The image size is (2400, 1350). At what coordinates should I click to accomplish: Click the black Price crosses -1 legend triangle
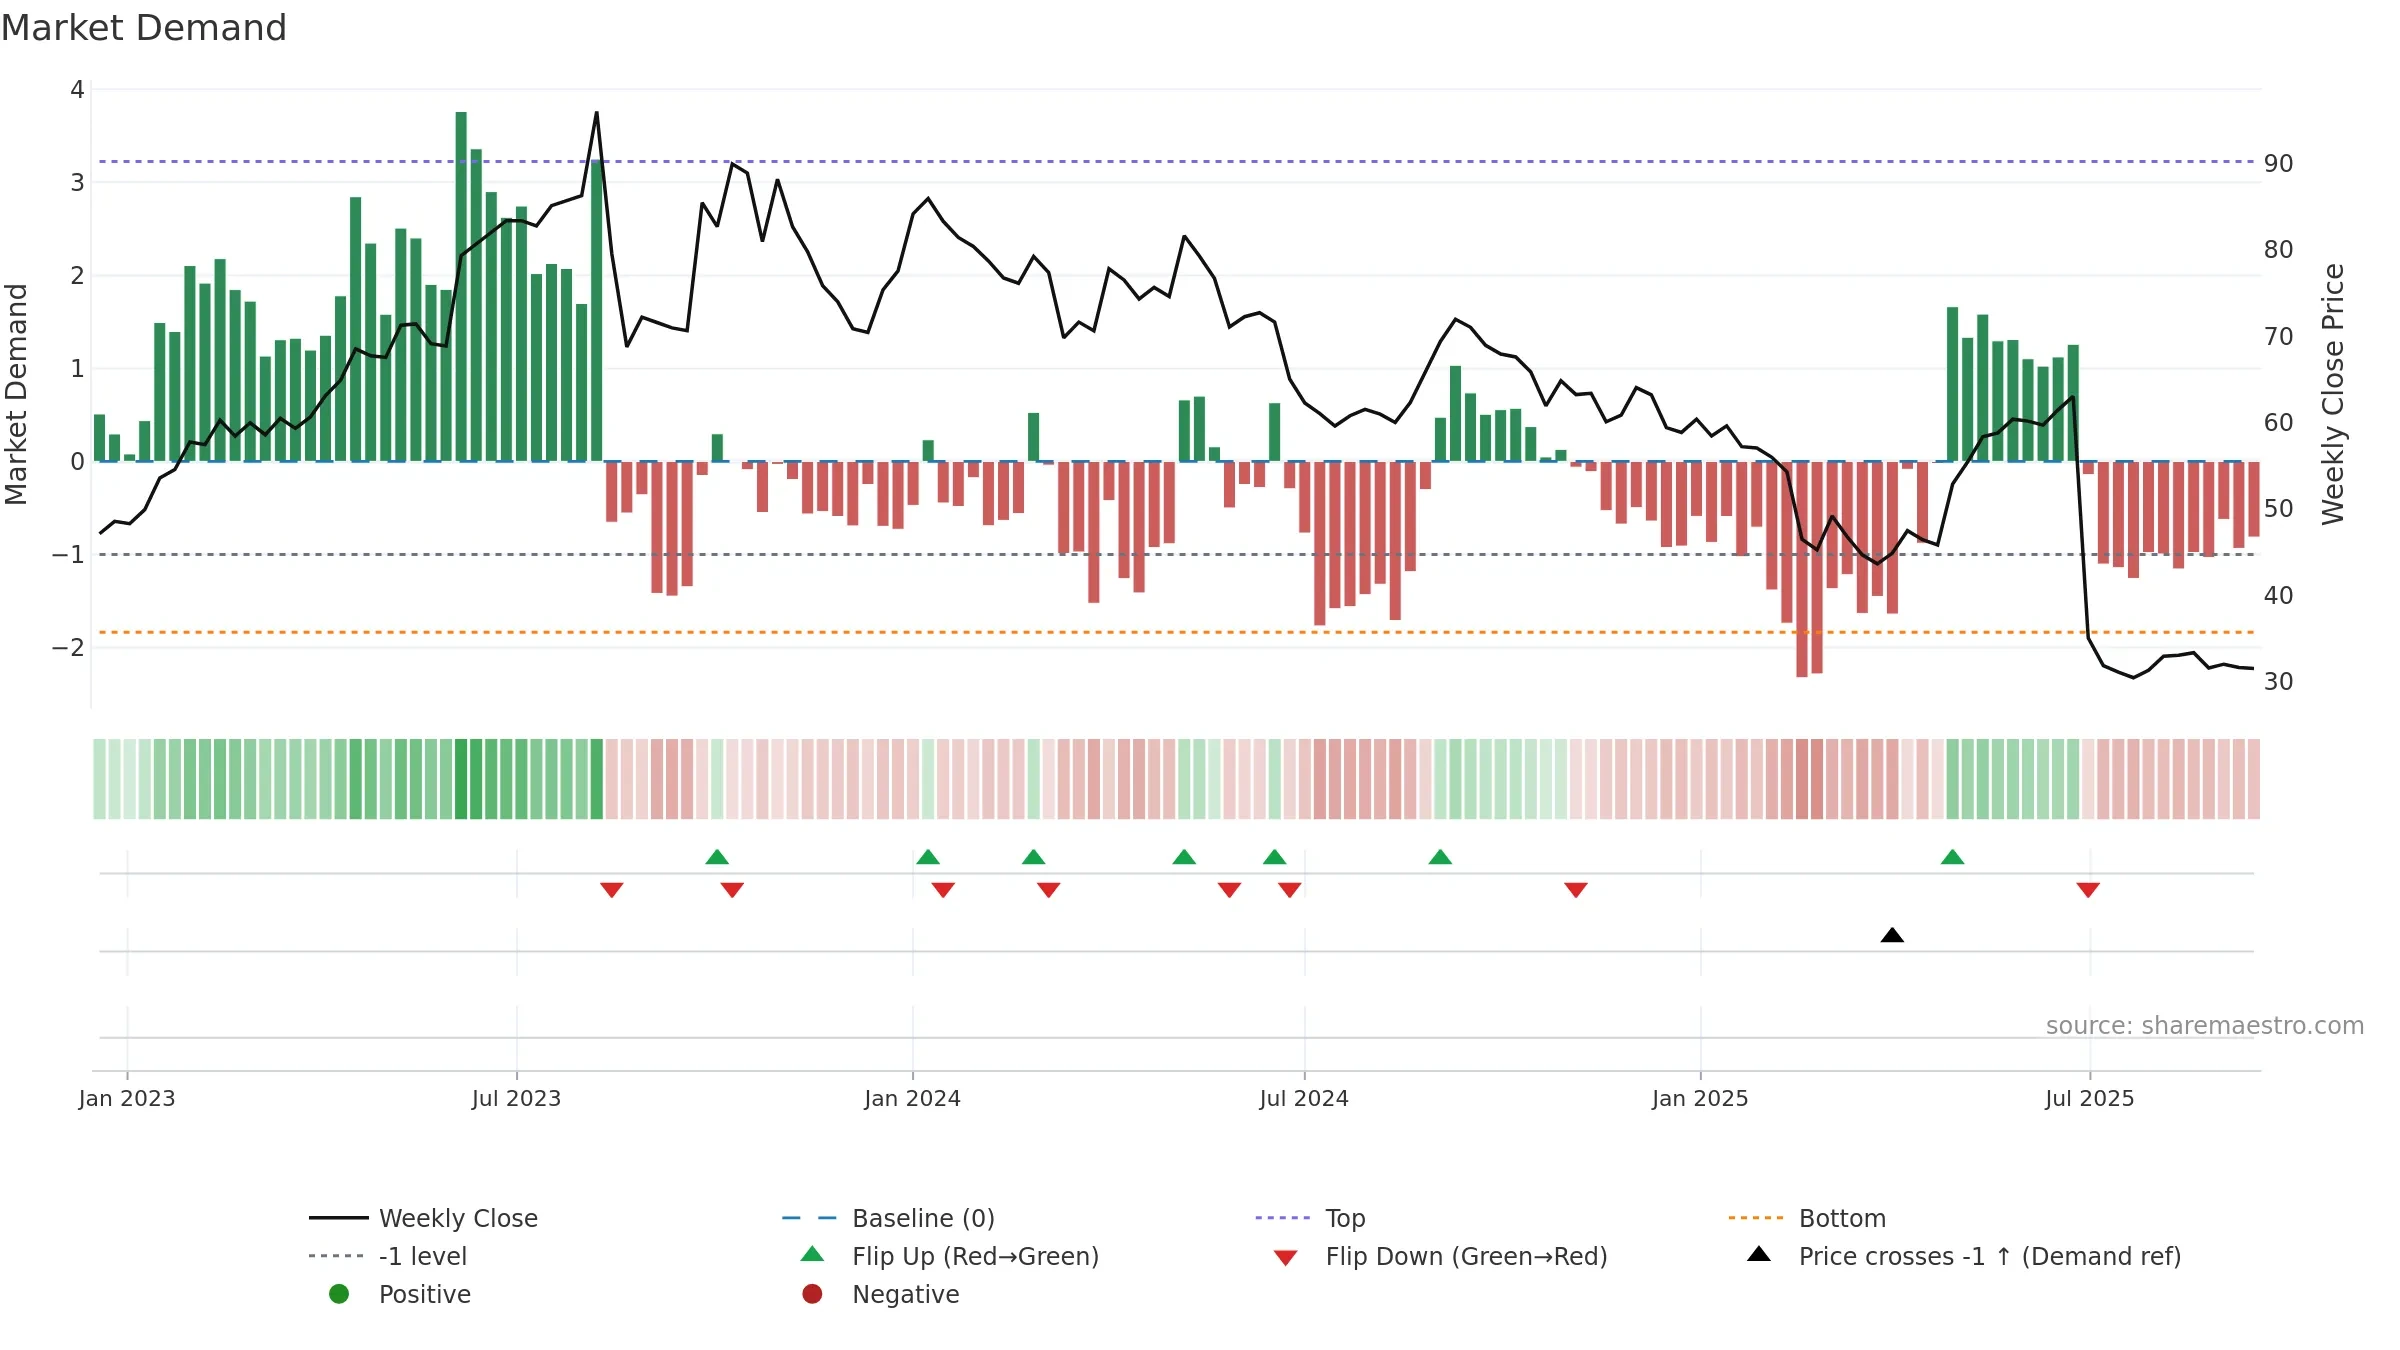coord(1759,1254)
